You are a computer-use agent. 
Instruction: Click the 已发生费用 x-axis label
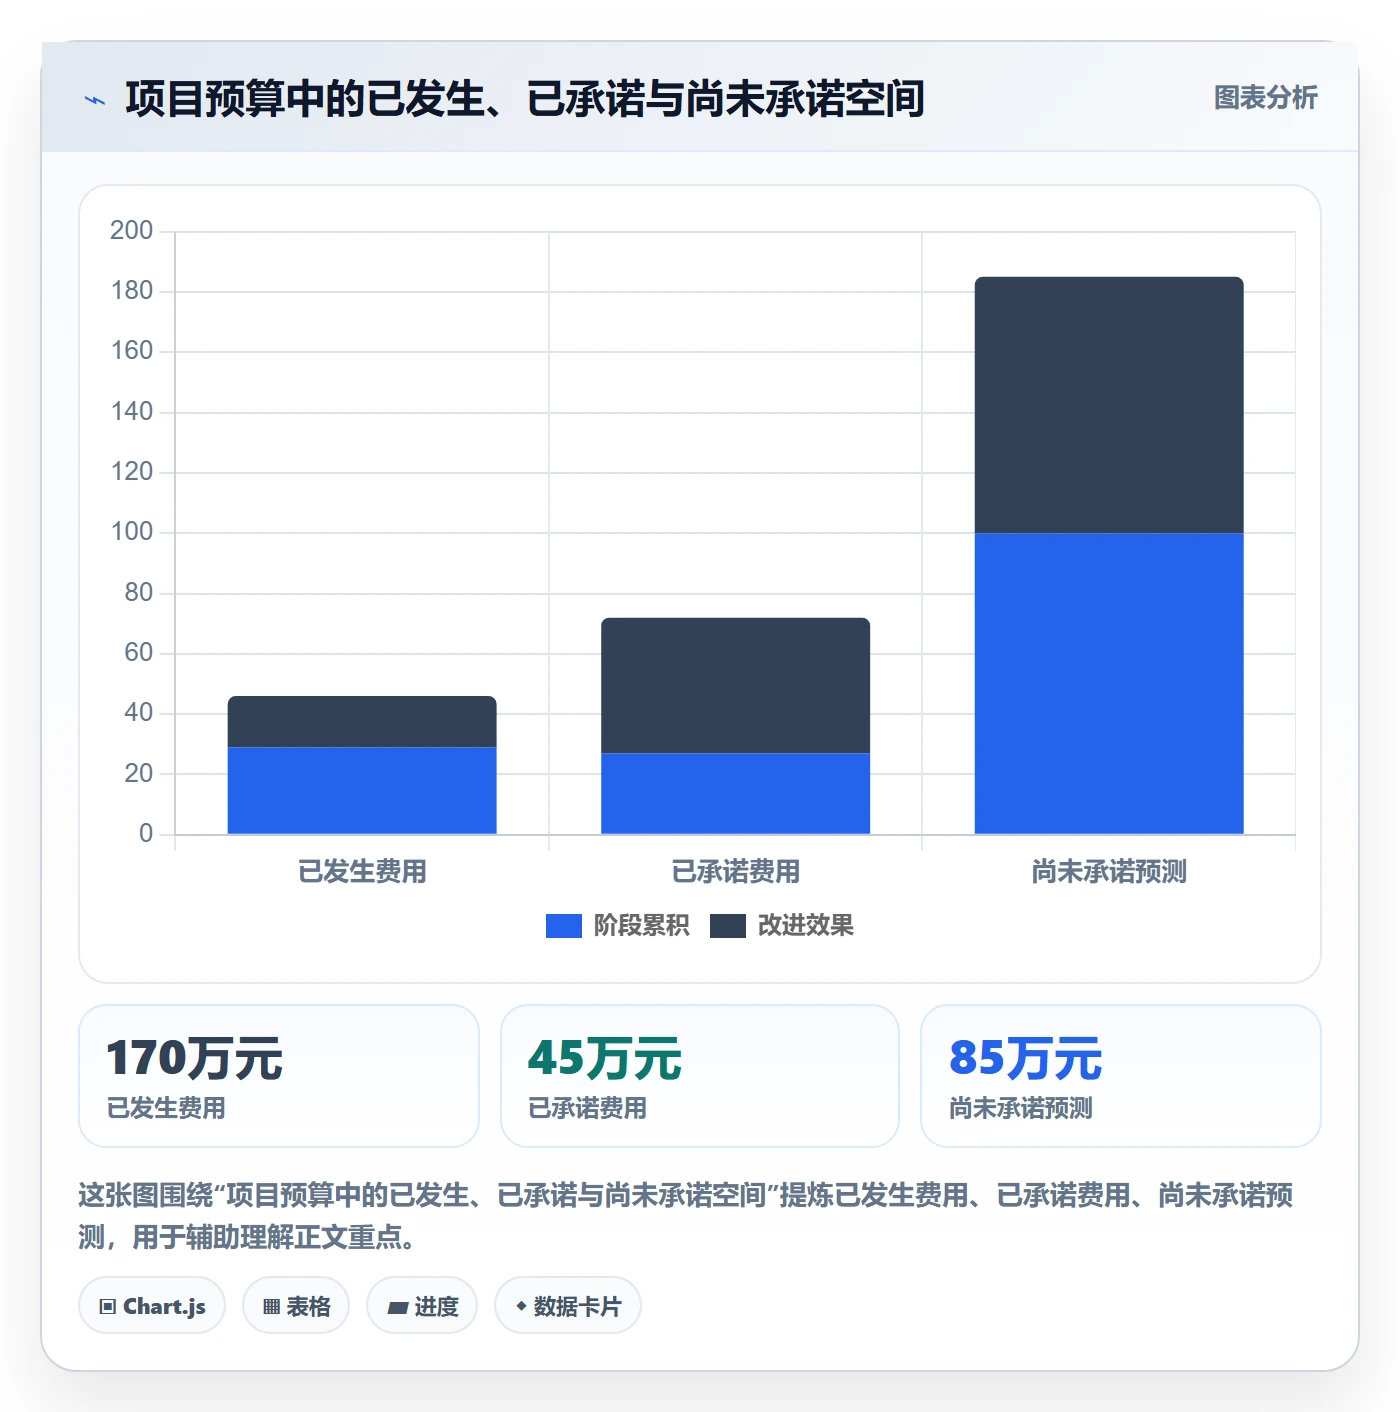[x=362, y=872]
